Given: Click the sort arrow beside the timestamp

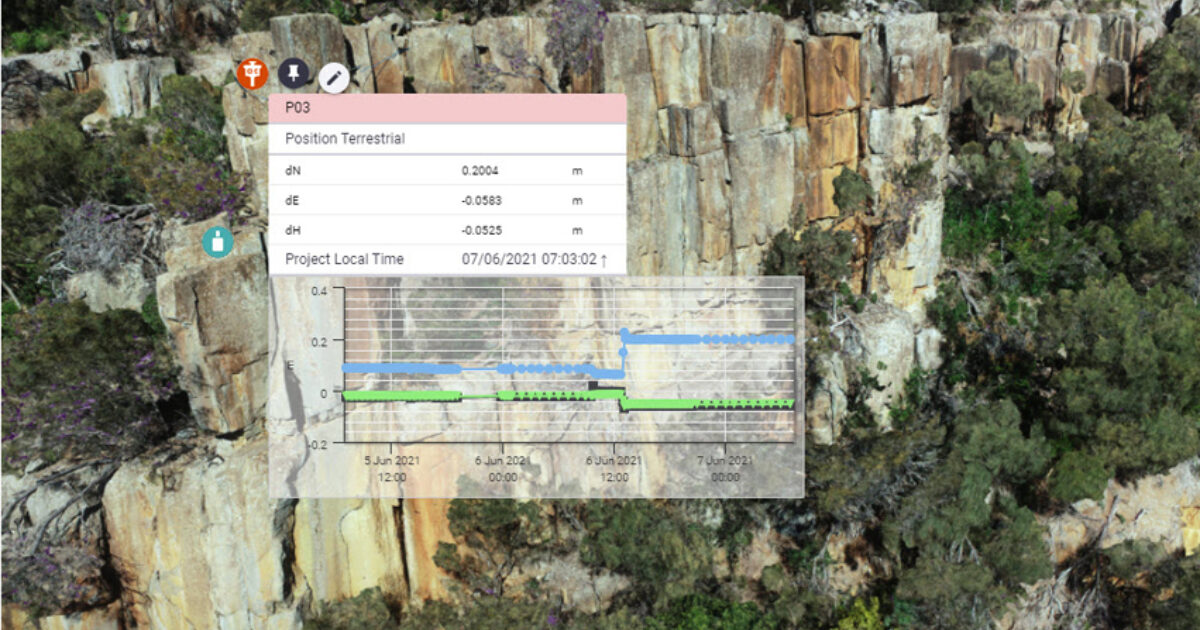Looking at the screenshot, I should [604, 260].
